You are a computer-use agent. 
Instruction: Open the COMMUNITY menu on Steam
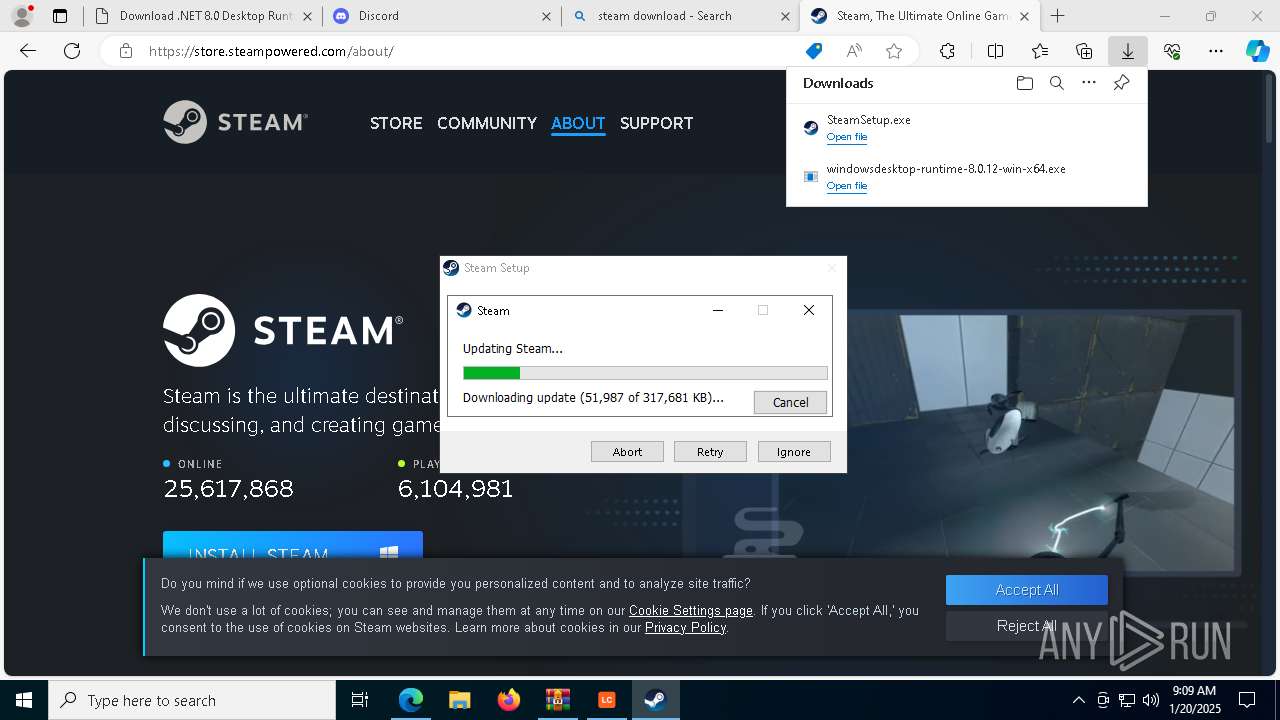(x=487, y=123)
